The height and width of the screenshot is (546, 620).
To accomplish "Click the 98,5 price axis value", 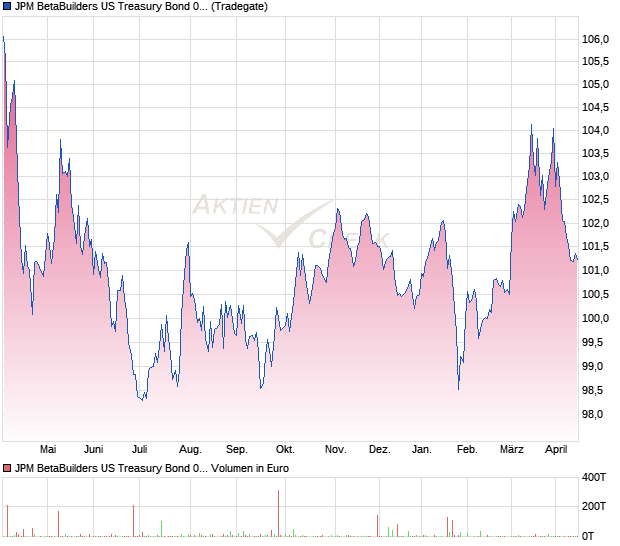I will click(x=592, y=391).
